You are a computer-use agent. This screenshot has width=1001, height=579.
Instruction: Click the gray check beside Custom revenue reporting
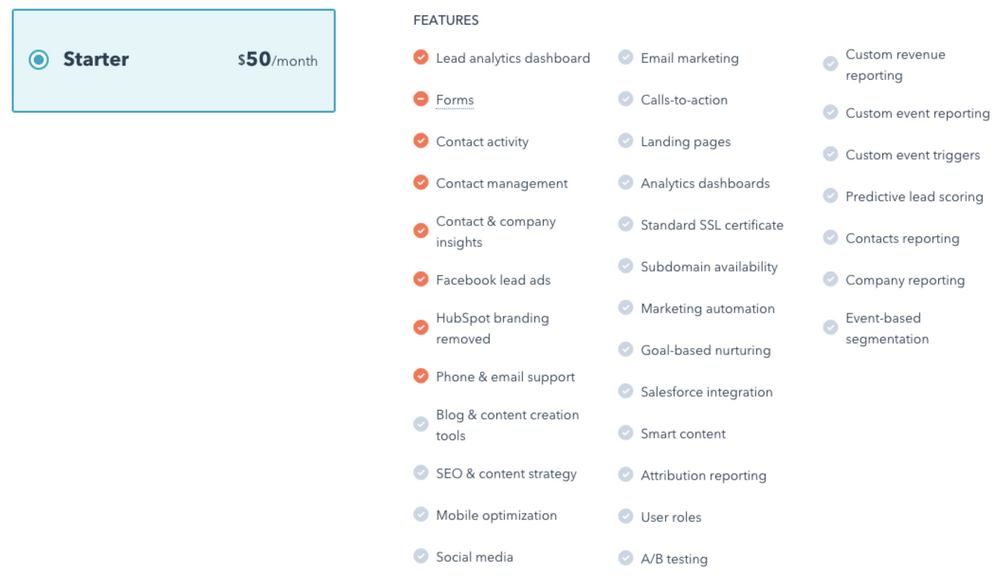click(x=831, y=64)
